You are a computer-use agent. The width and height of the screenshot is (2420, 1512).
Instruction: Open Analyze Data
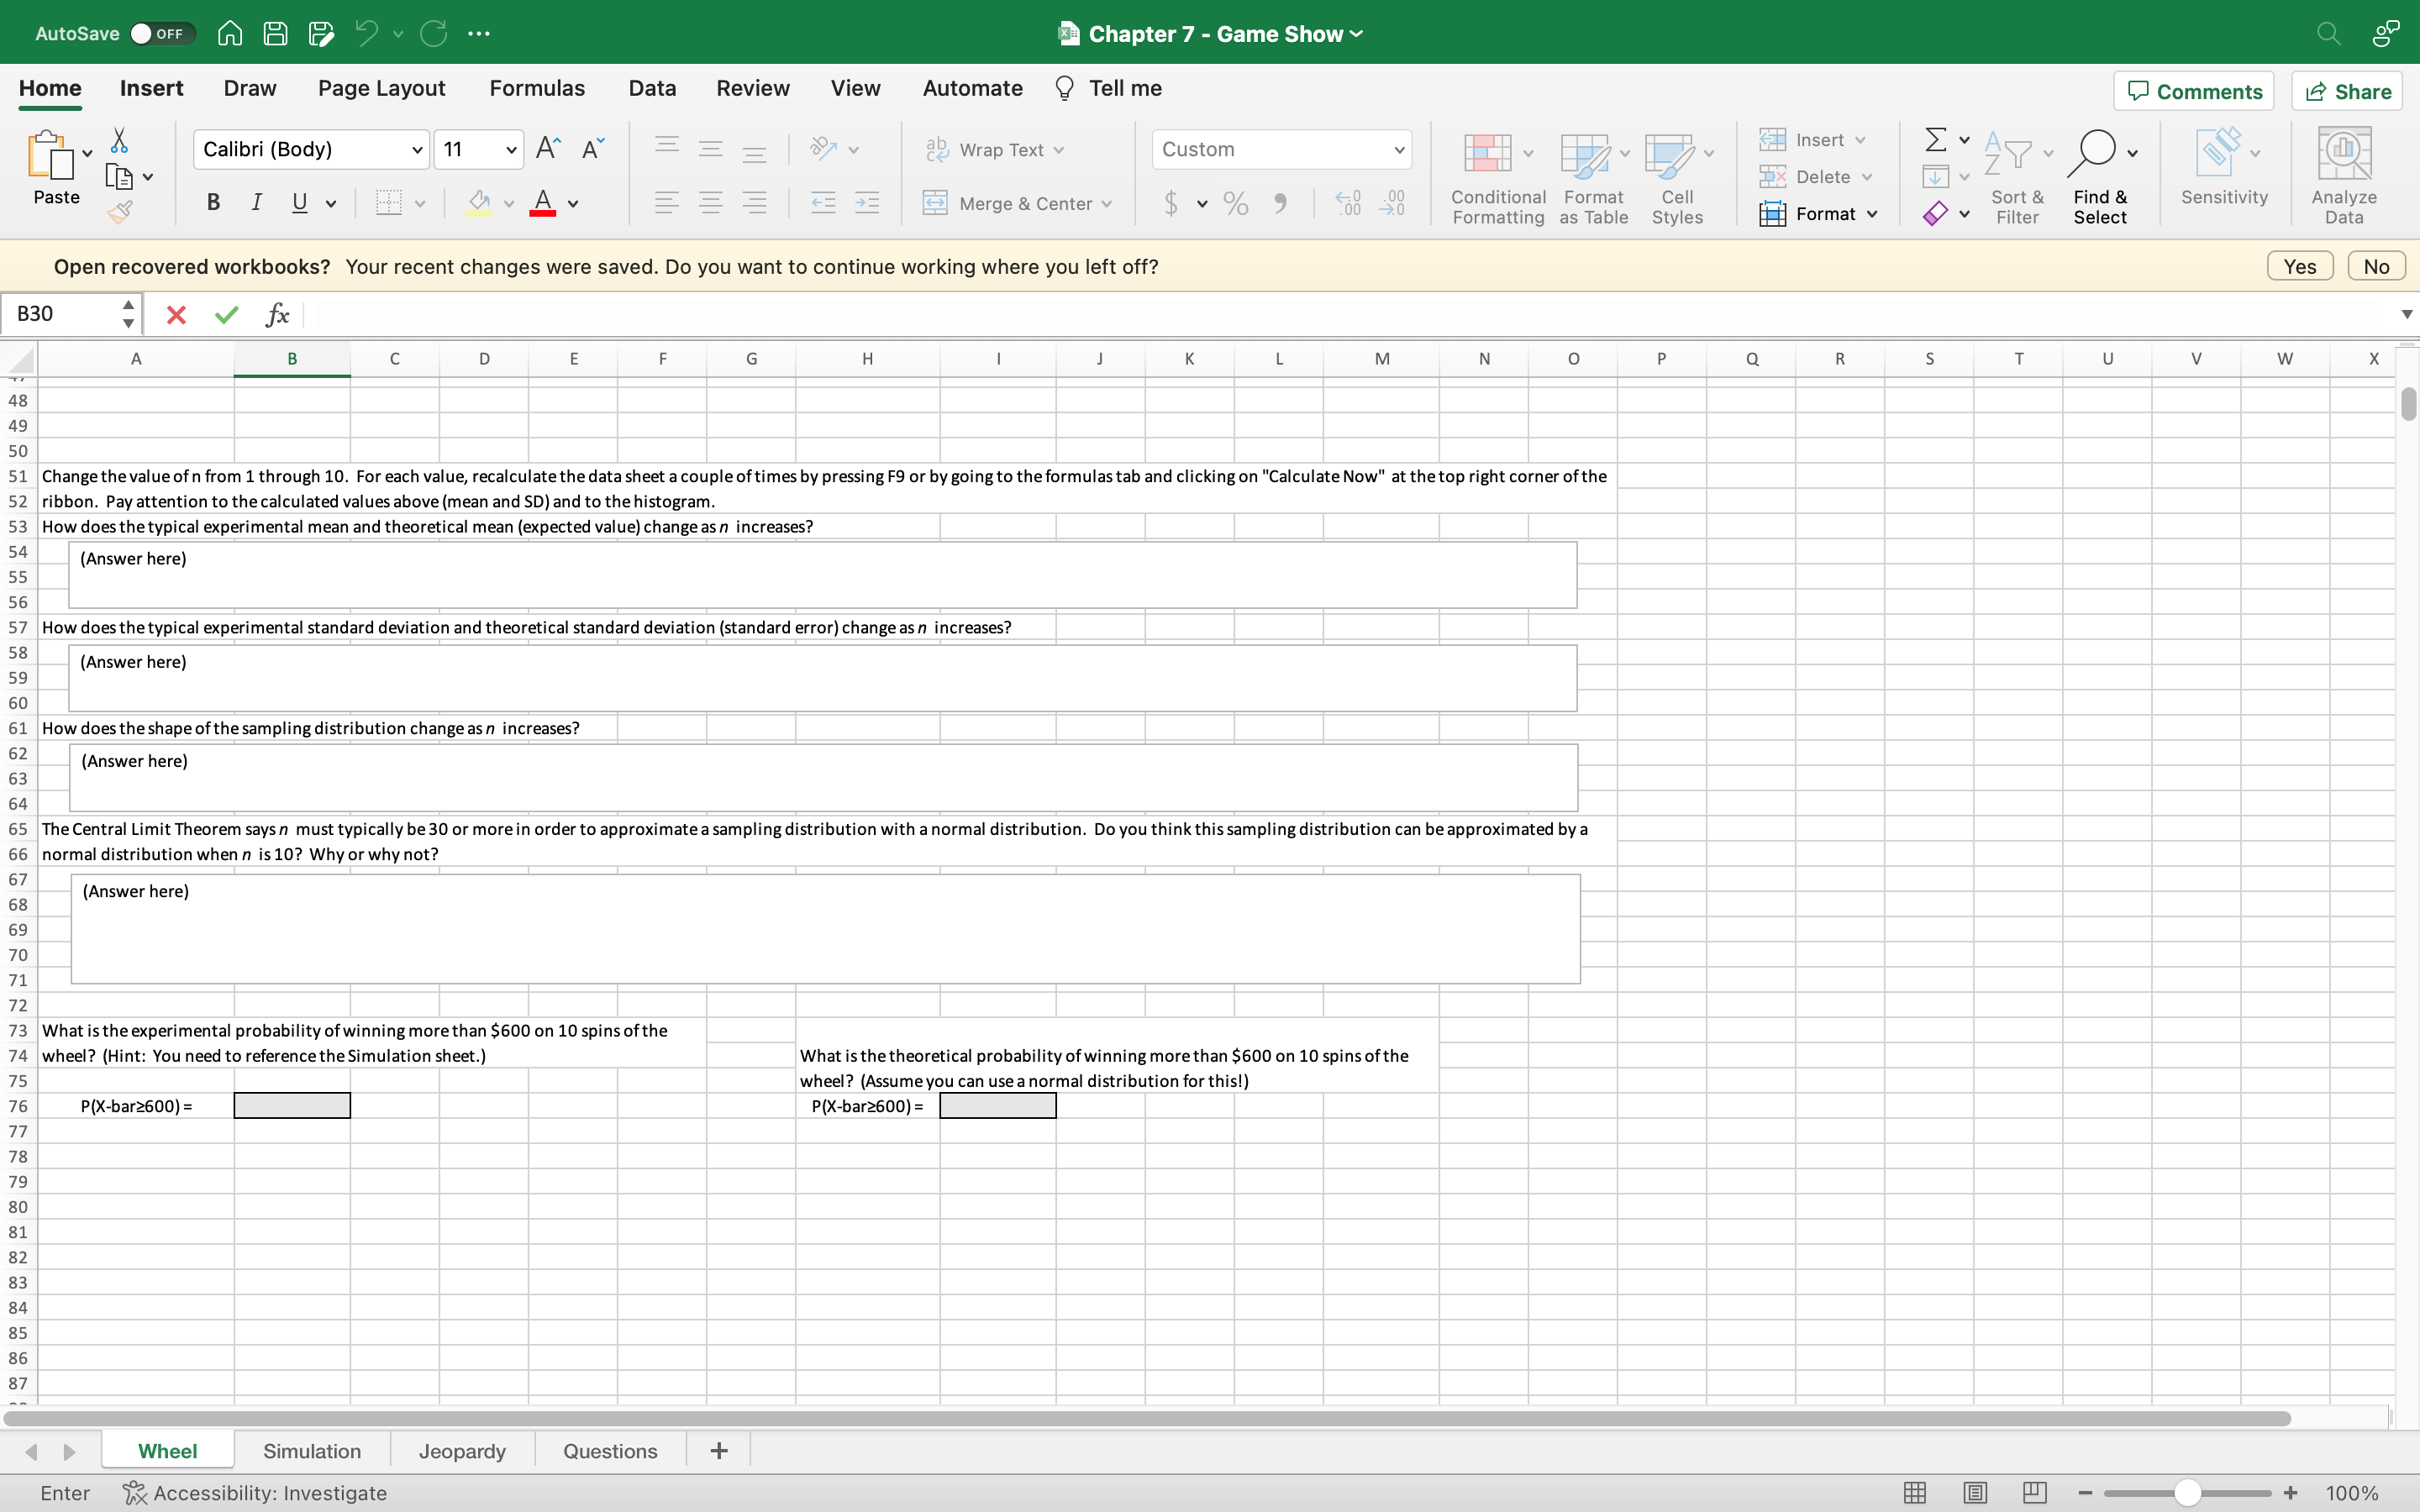tap(2343, 178)
